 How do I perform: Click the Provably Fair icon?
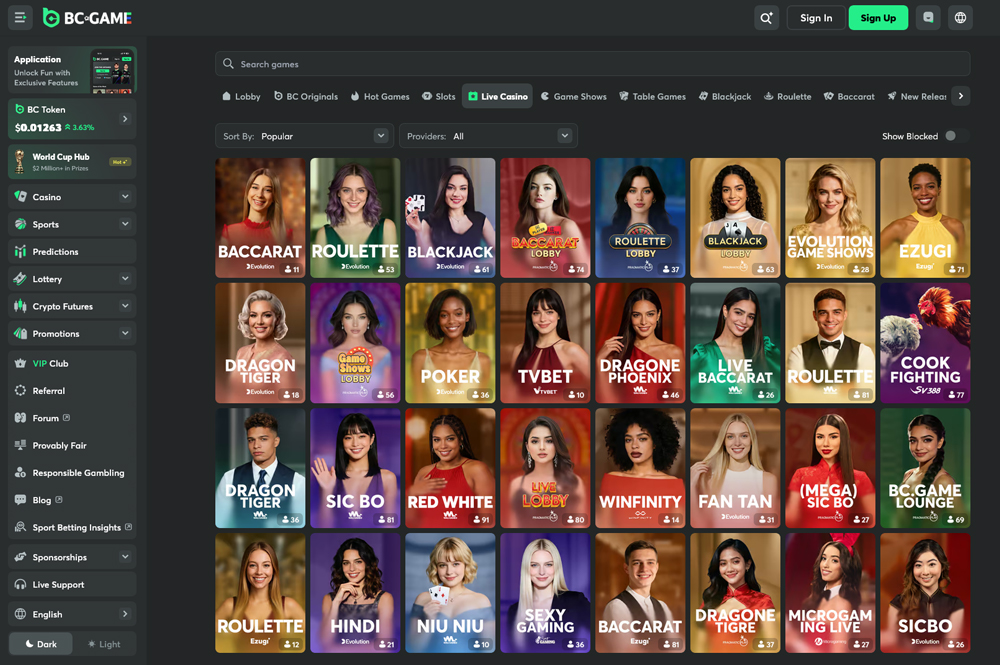tap(20, 445)
